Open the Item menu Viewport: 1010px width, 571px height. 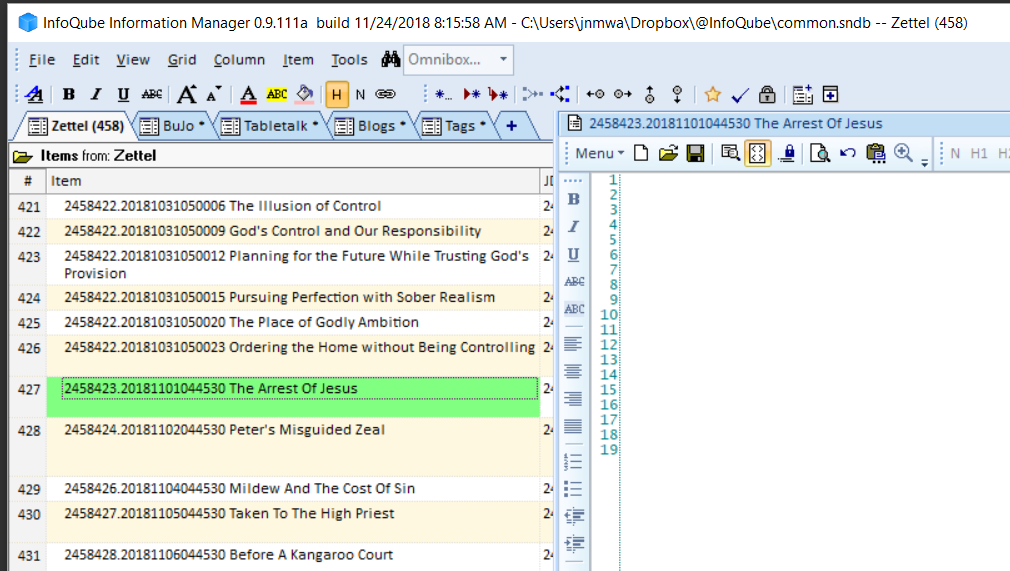coord(298,60)
